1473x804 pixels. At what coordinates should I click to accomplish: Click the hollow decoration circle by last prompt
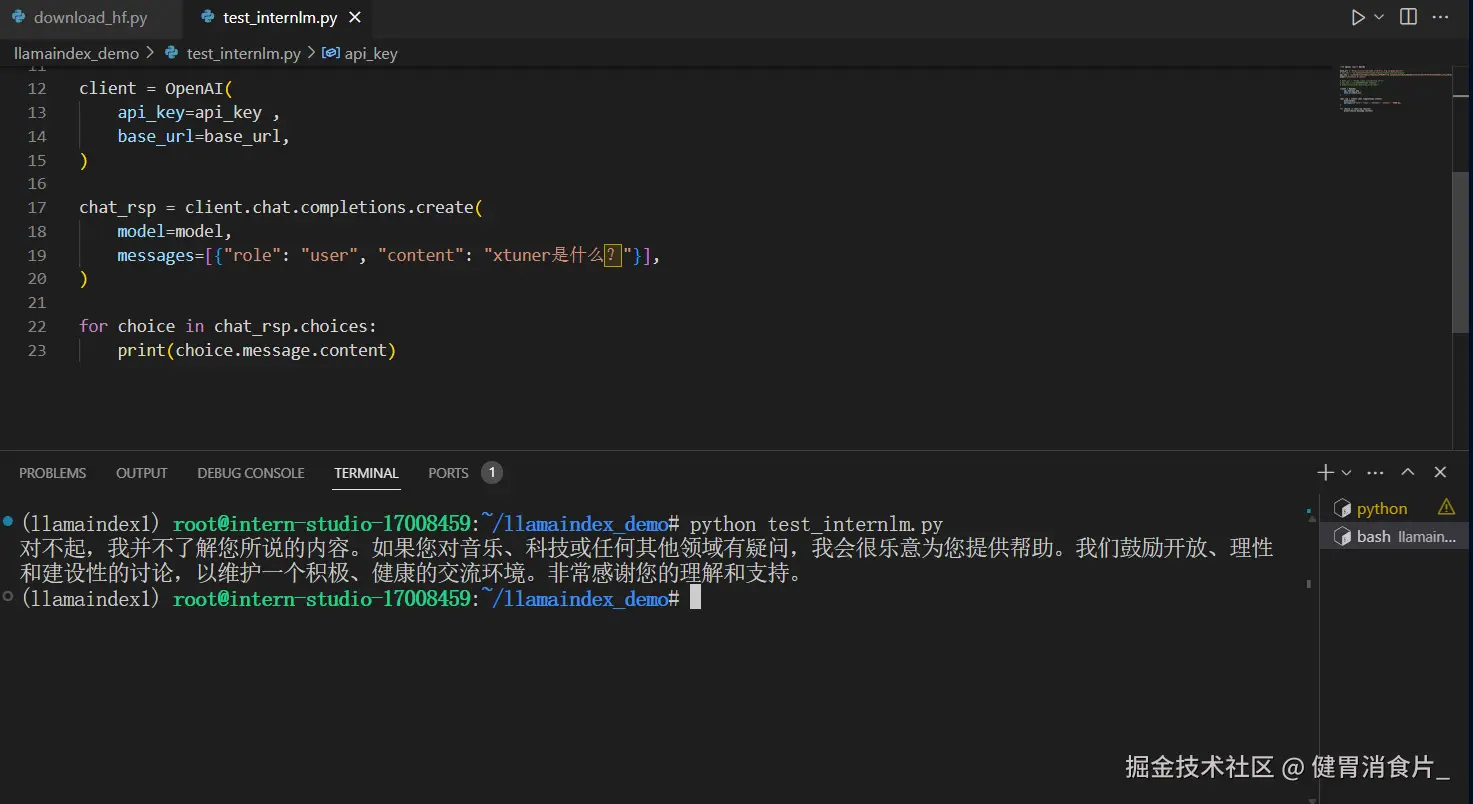tap(8, 596)
